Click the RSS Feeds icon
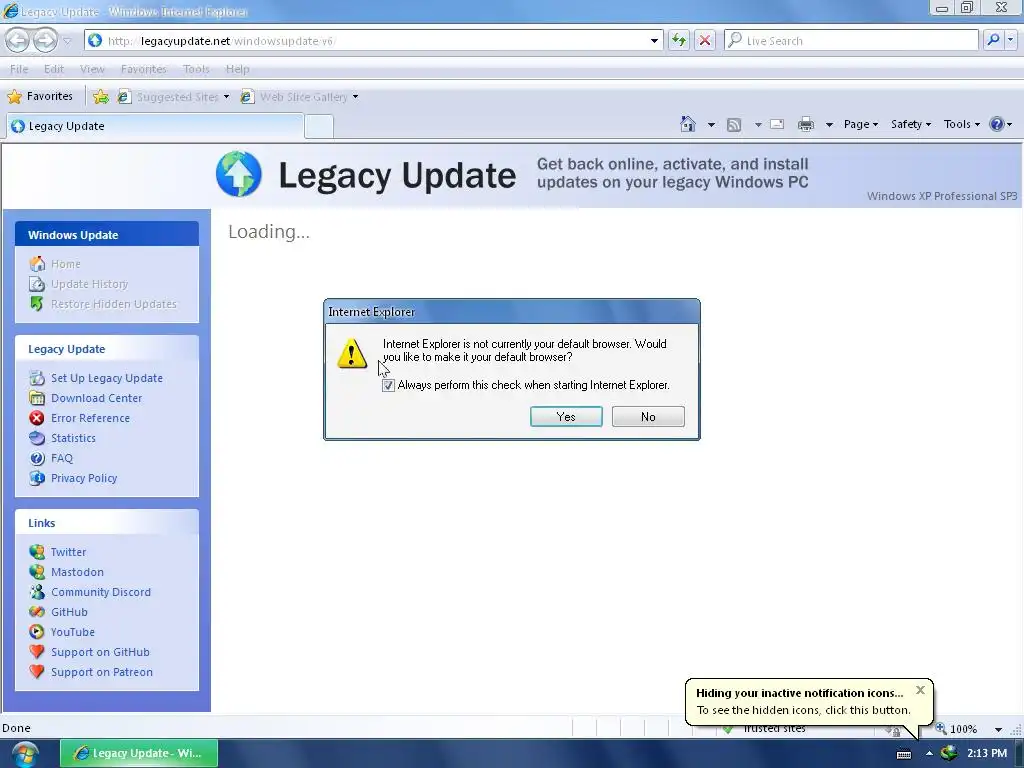The width and height of the screenshot is (1024, 768). coord(734,124)
